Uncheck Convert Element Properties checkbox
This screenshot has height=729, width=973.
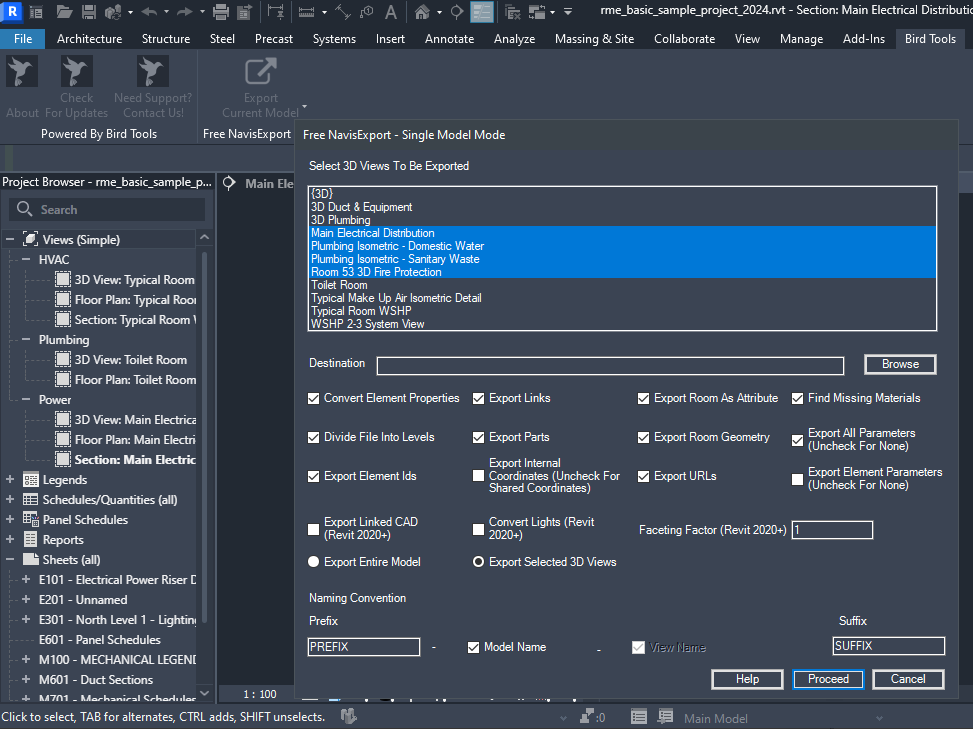coord(314,398)
